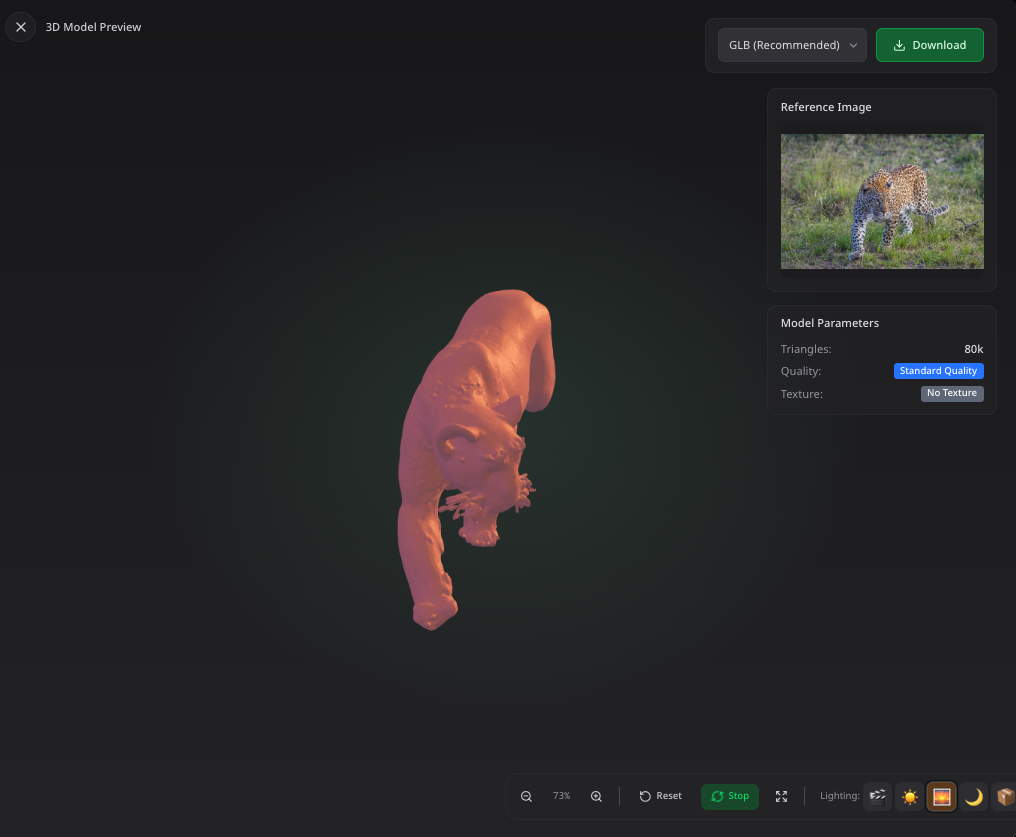This screenshot has width=1016, height=837.
Task: Reset the model view
Action: click(660, 796)
